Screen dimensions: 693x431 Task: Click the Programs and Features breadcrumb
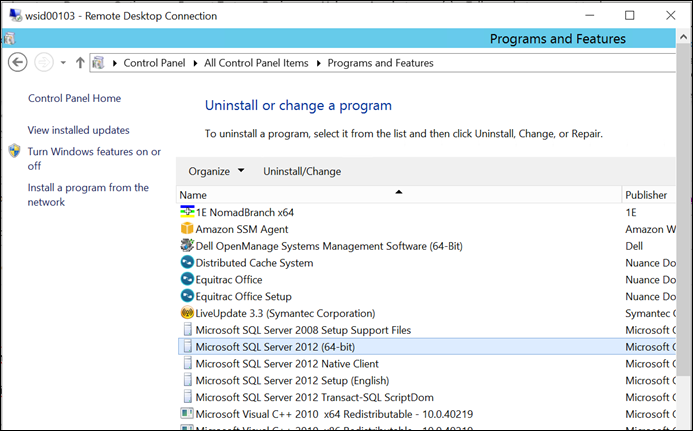click(380, 63)
